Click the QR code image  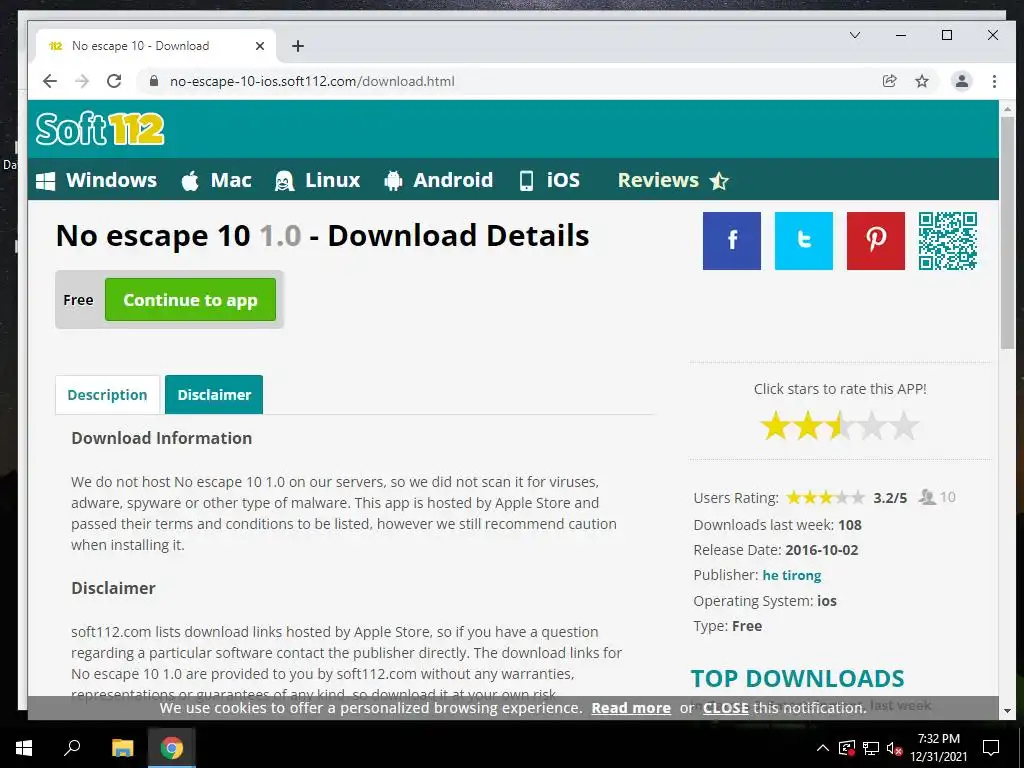click(x=948, y=240)
